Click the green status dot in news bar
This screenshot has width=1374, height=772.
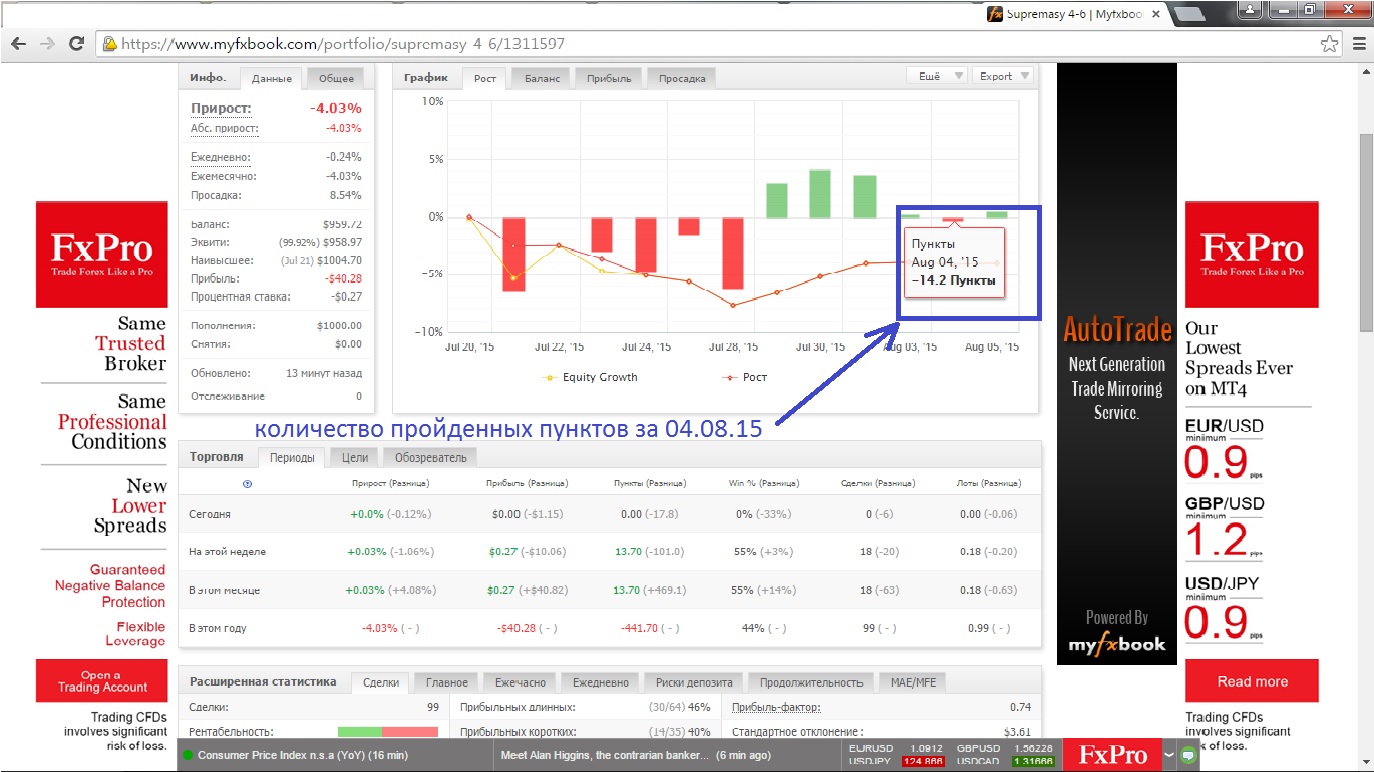(187, 755)
